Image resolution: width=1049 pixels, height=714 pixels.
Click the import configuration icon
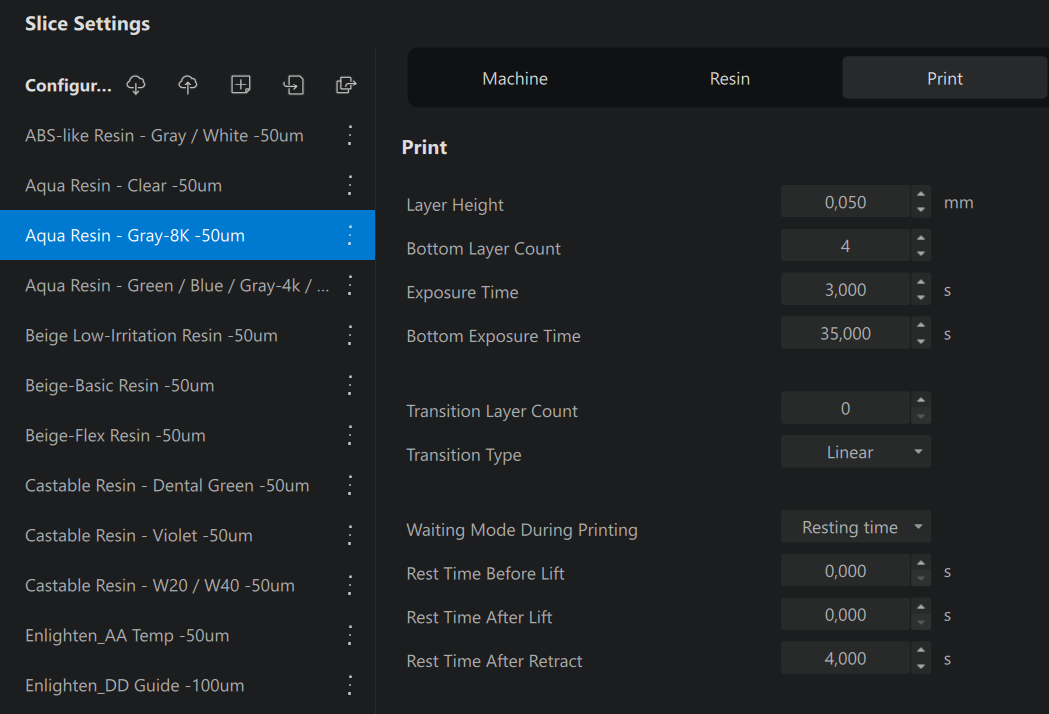[x=294, y=85]
